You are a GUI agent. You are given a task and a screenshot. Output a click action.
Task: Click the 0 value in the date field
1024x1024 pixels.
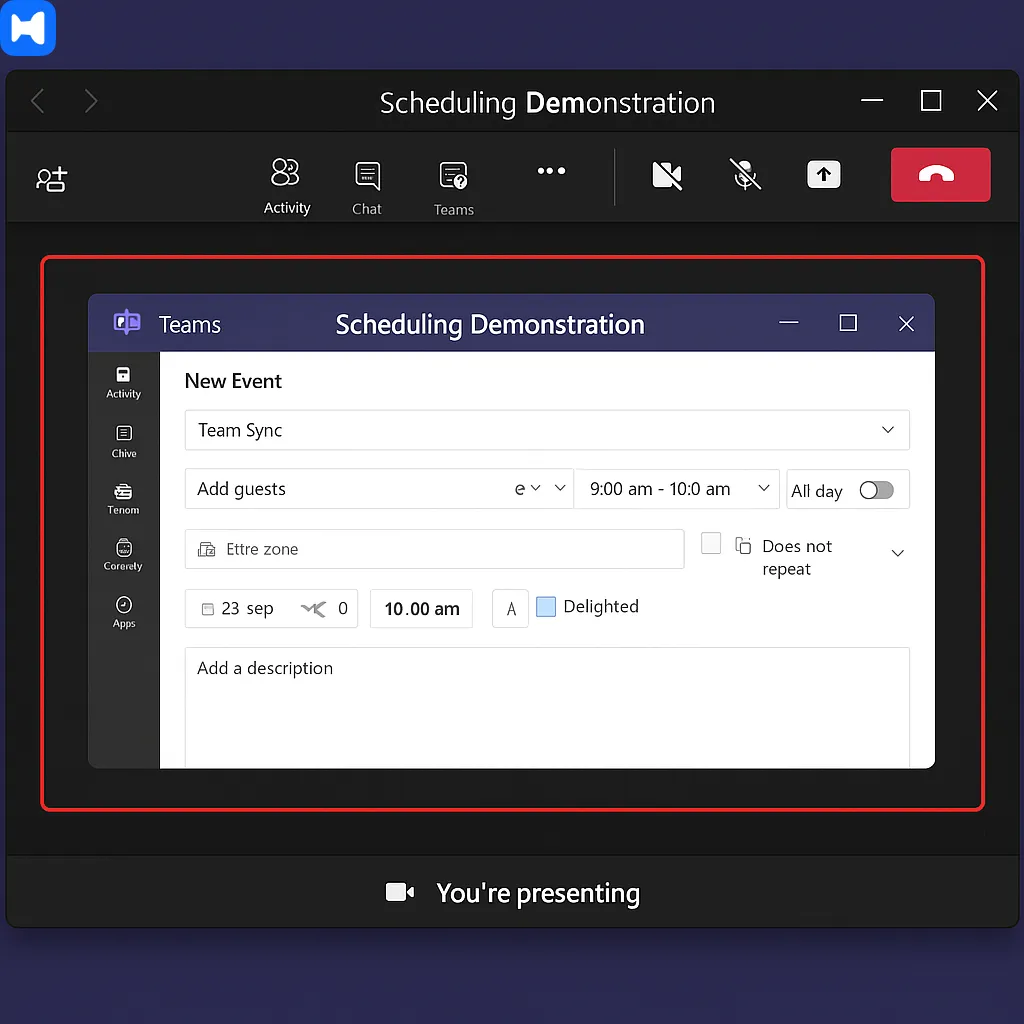pos(342,609)
